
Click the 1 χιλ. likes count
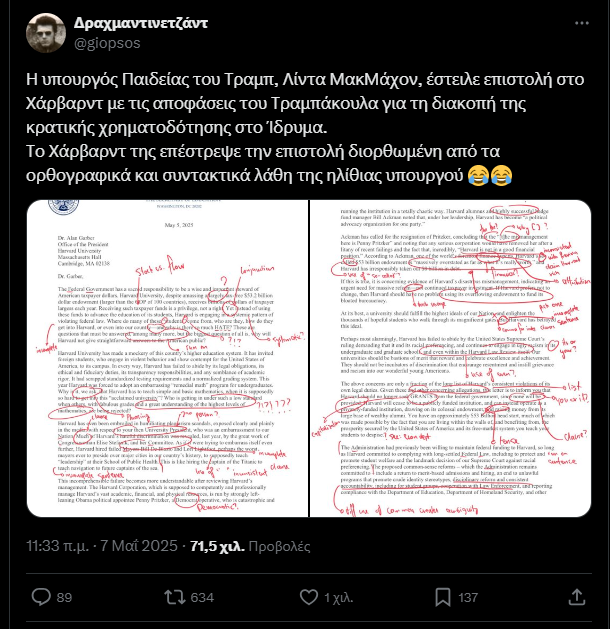coord(338,597)
